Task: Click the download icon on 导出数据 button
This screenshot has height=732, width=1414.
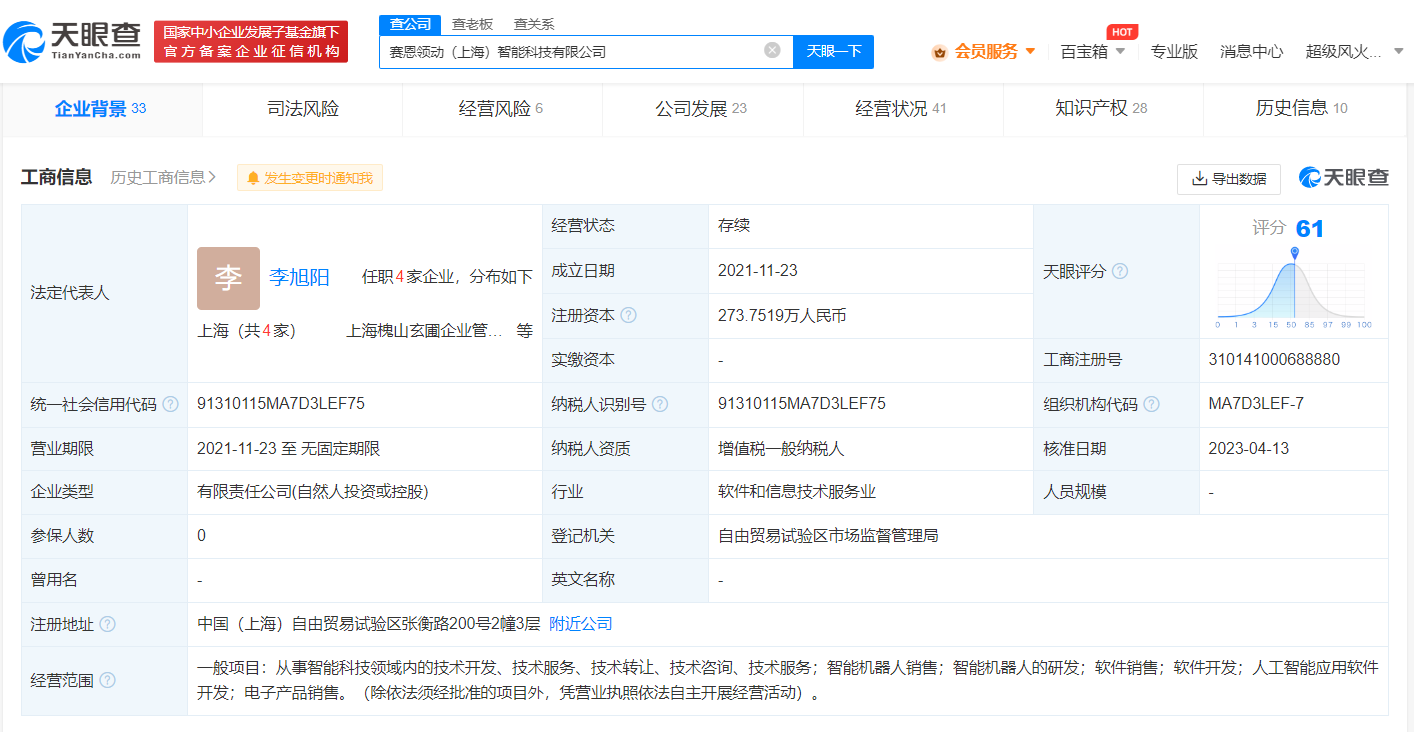Action: pyautogui.click(x=1198, y=179)
